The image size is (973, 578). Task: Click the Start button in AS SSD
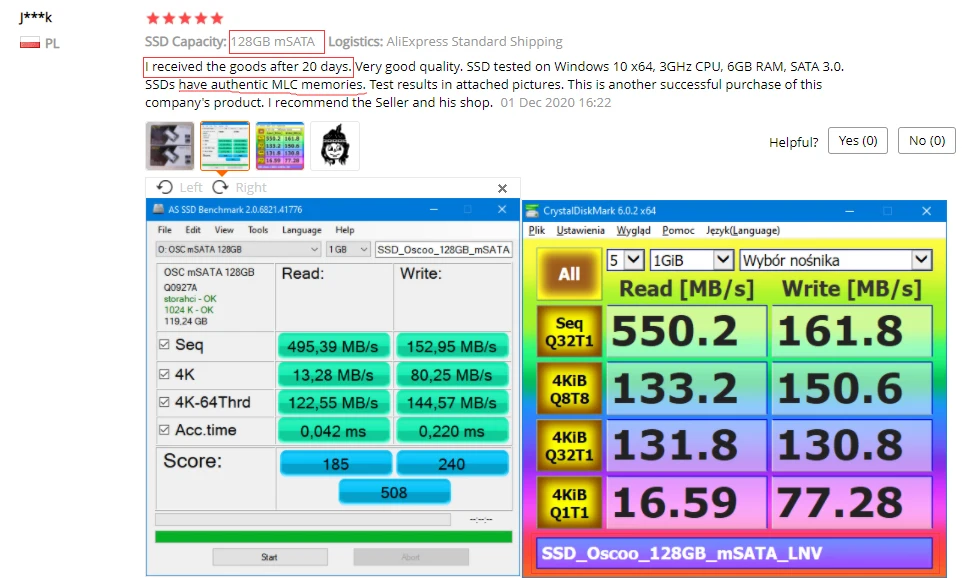pyautogui.click(x=270, y=557)
